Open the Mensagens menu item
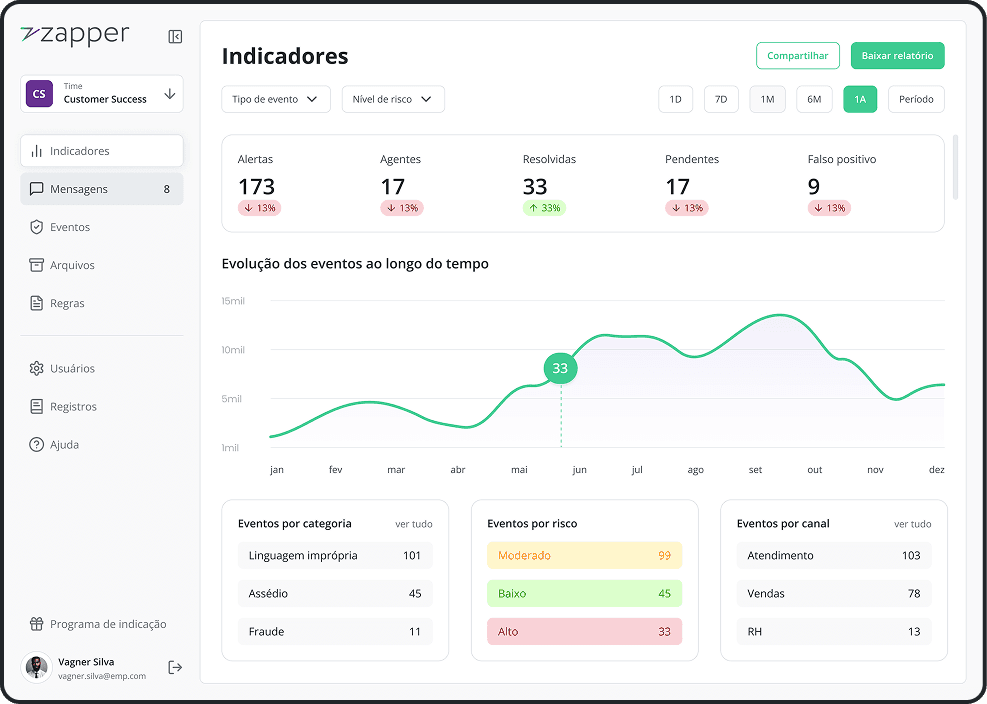The image size is (987, 704). 102,189
